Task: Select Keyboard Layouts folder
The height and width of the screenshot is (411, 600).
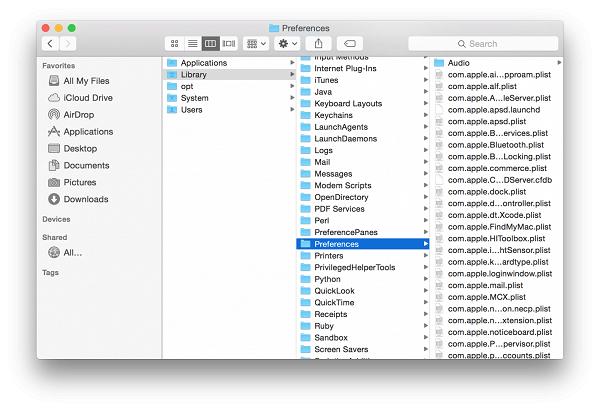Action: pyautogui.click(x=363, y=103)
